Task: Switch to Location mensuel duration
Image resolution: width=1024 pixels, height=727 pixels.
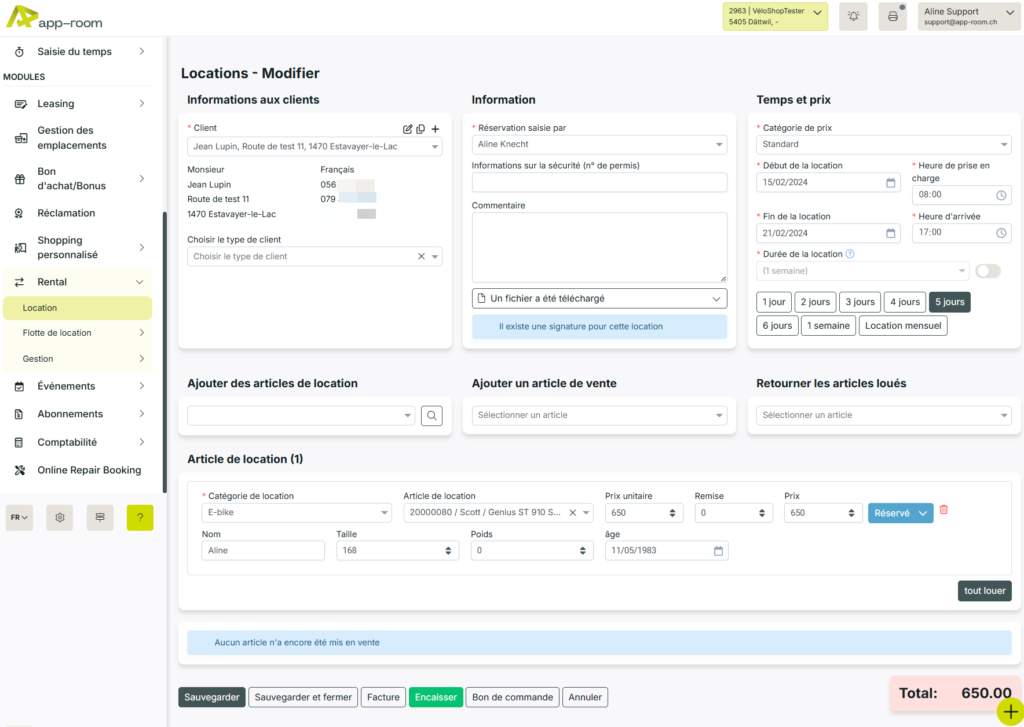Action: (x=903, y=324)
